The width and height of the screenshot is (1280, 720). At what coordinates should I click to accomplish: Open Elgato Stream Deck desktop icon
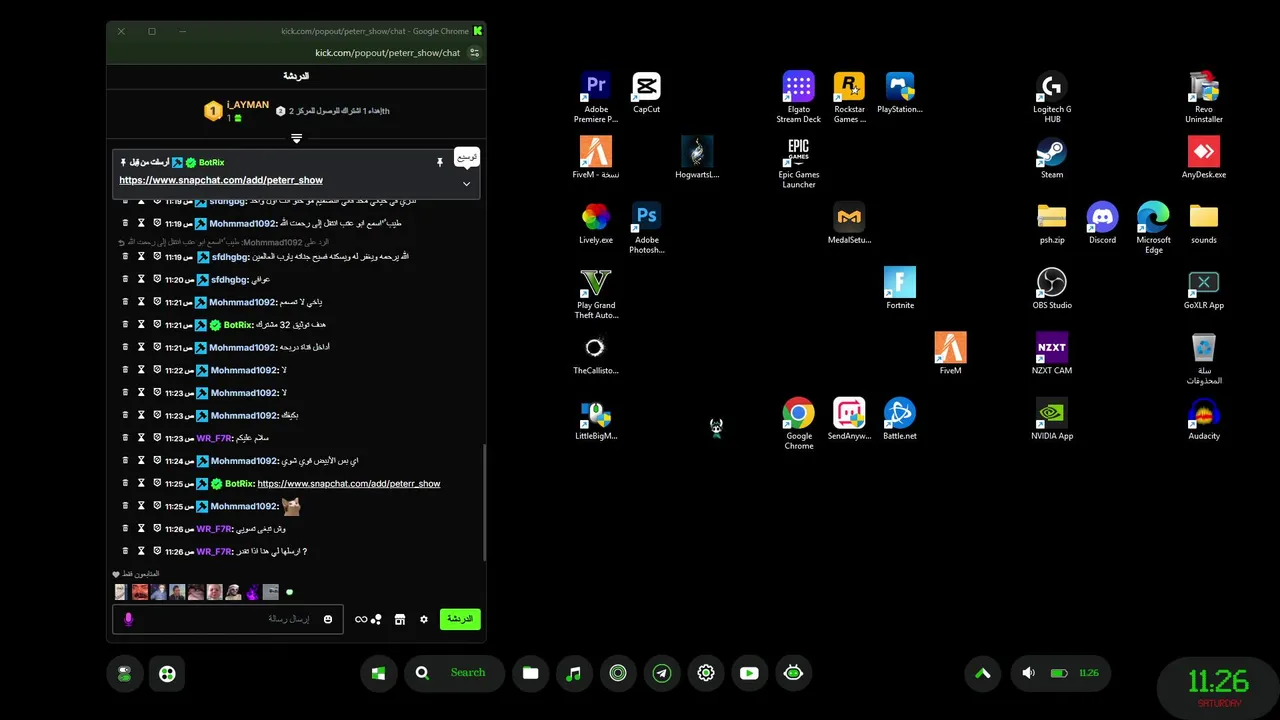pos(798,97)
